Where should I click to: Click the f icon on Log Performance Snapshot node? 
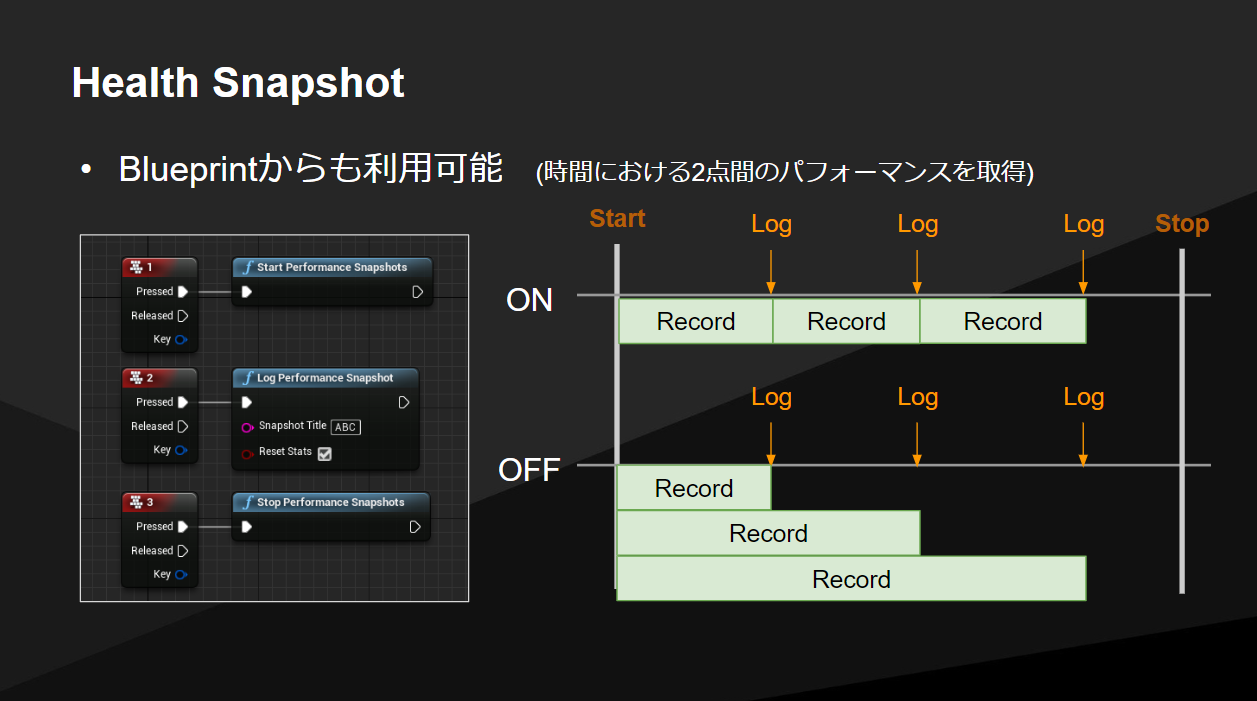(246, 378)
